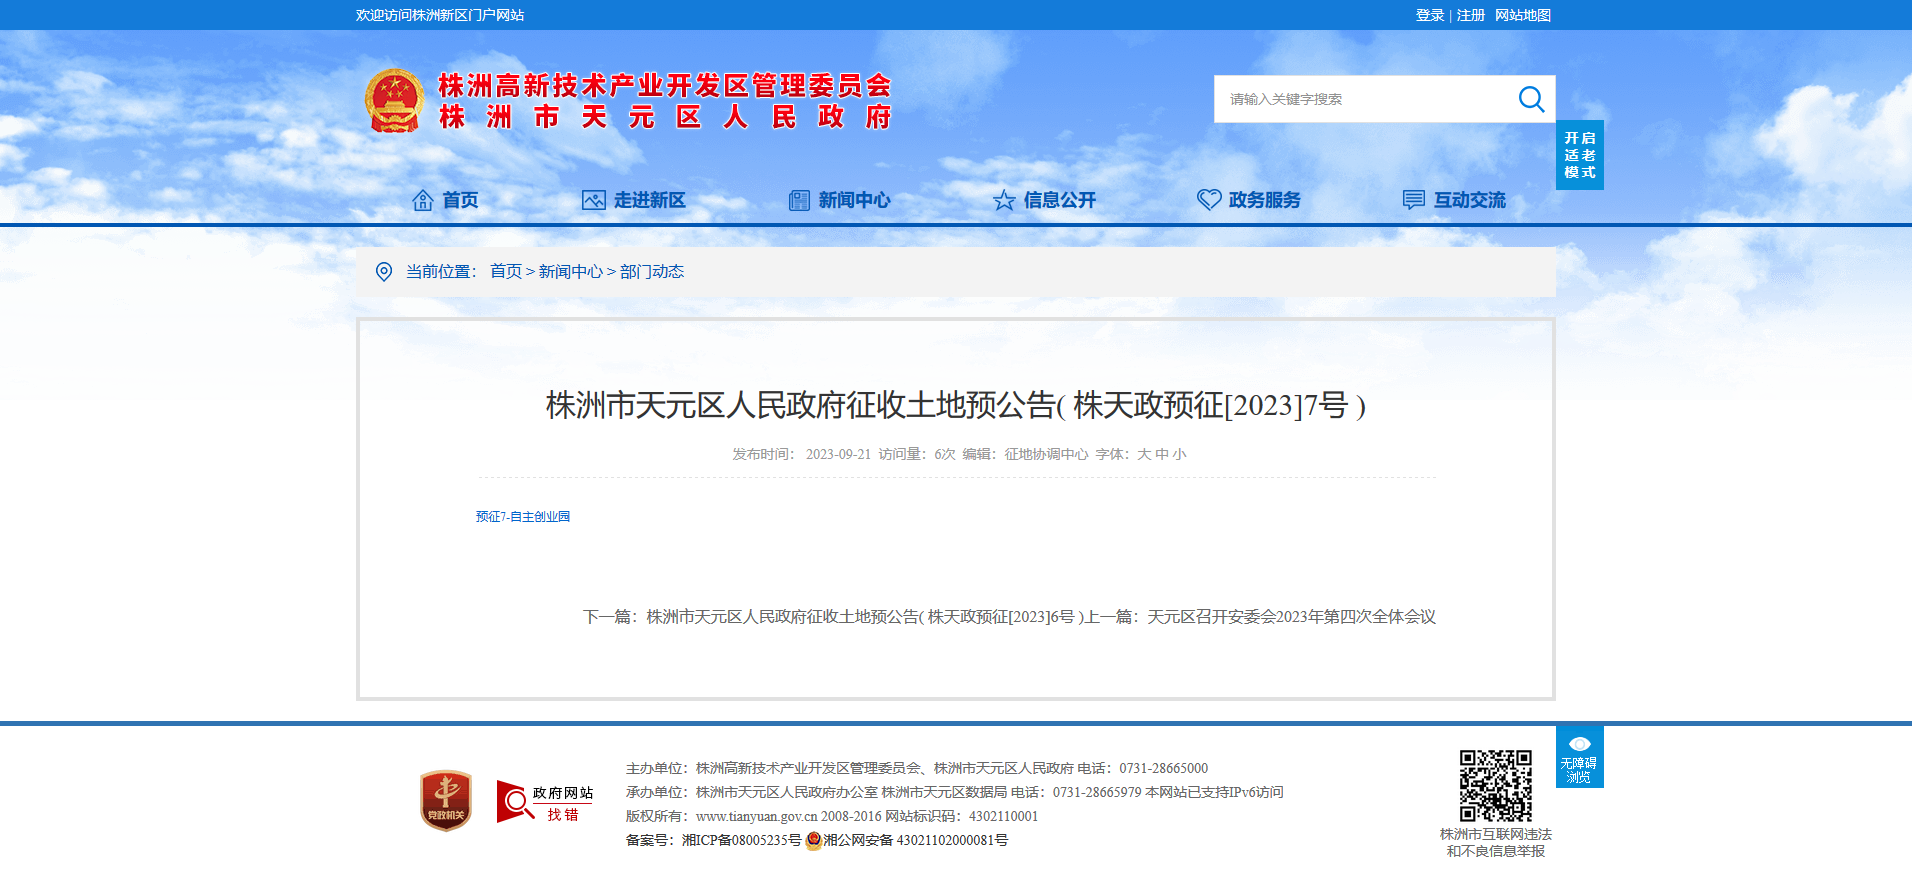This screenshot has height=880, width=1912.
Task: Click the star icon beside 信息公开
Action: (x=1004, y=201)
